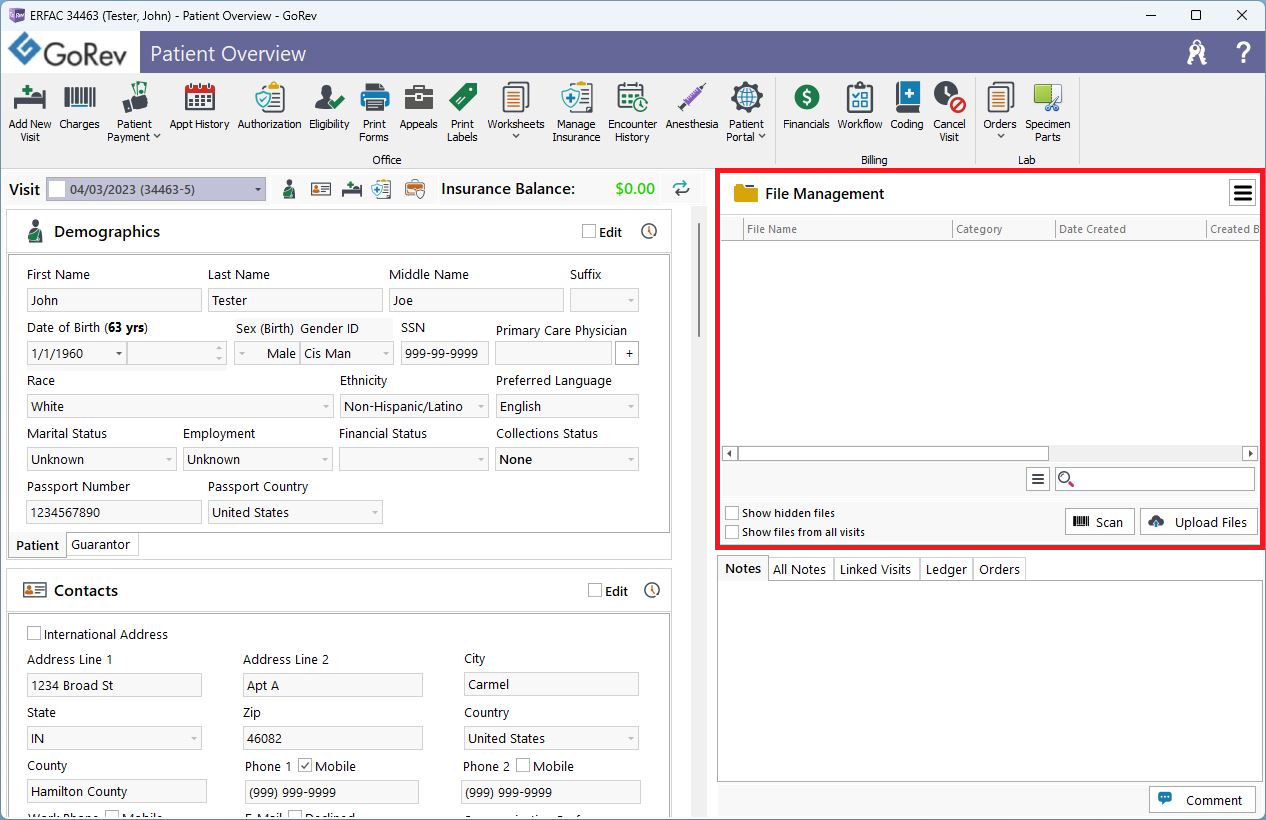Screen dimensions: 1266x820
Task: Check the Phone 2 Mobile checkbox
Action: tap(523, 766)
